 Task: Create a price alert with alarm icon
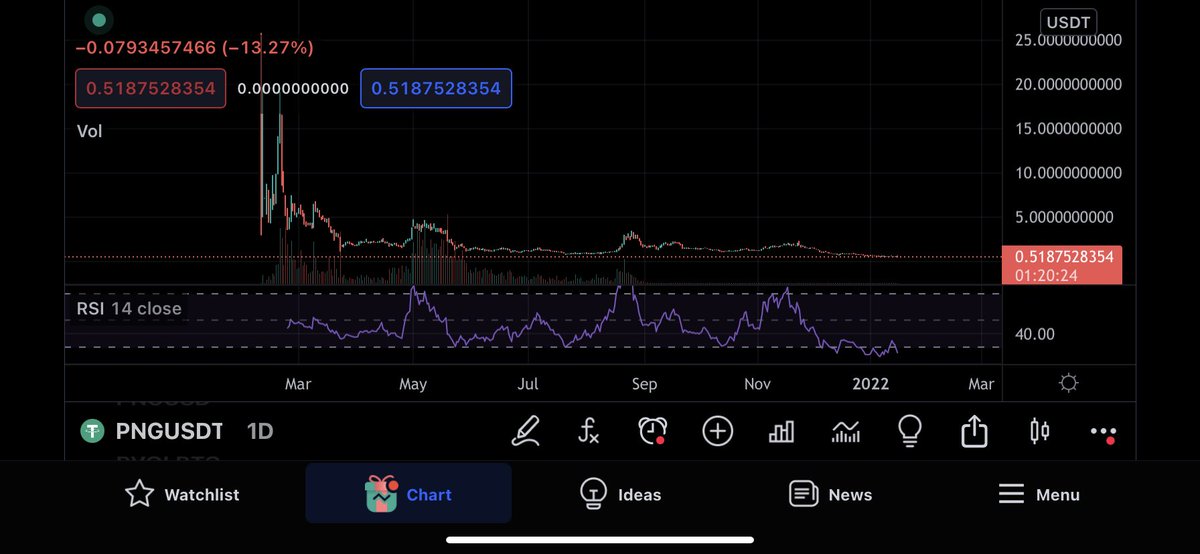pos(653,431)
